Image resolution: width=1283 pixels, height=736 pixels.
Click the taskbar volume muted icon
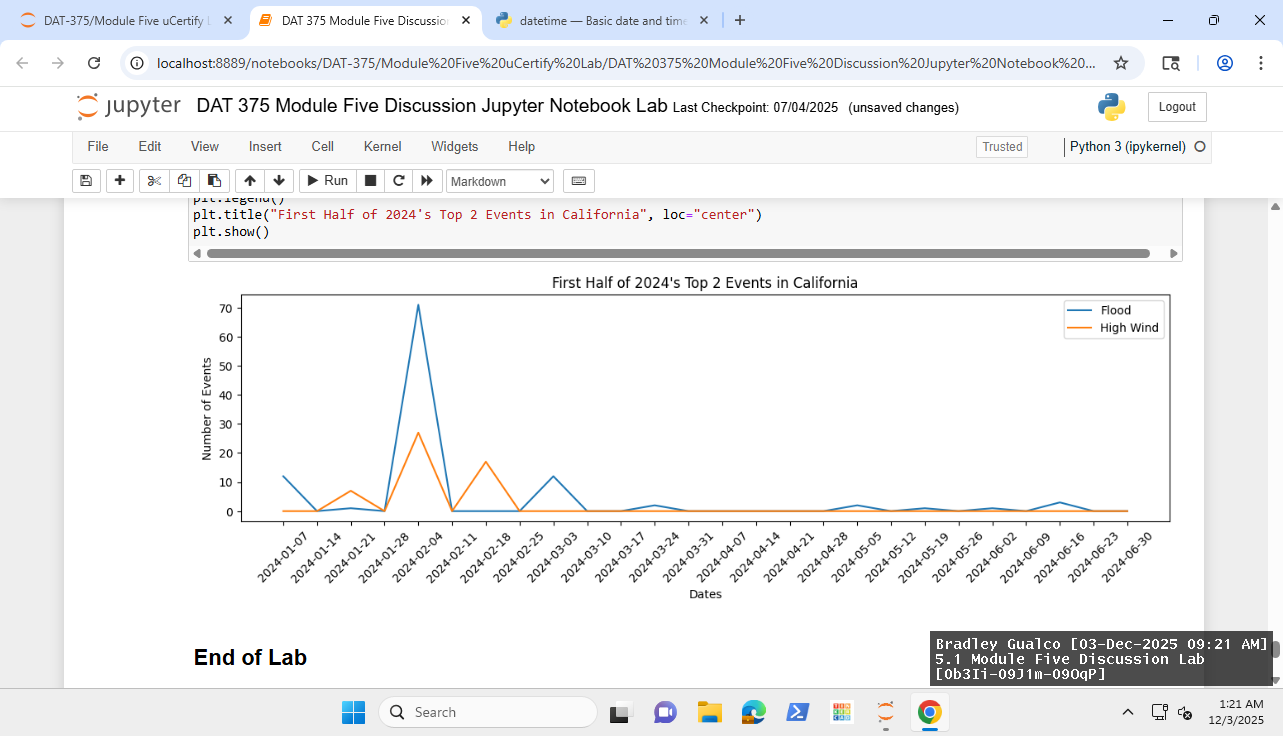pyautogui.click(x=1185, y=712)
